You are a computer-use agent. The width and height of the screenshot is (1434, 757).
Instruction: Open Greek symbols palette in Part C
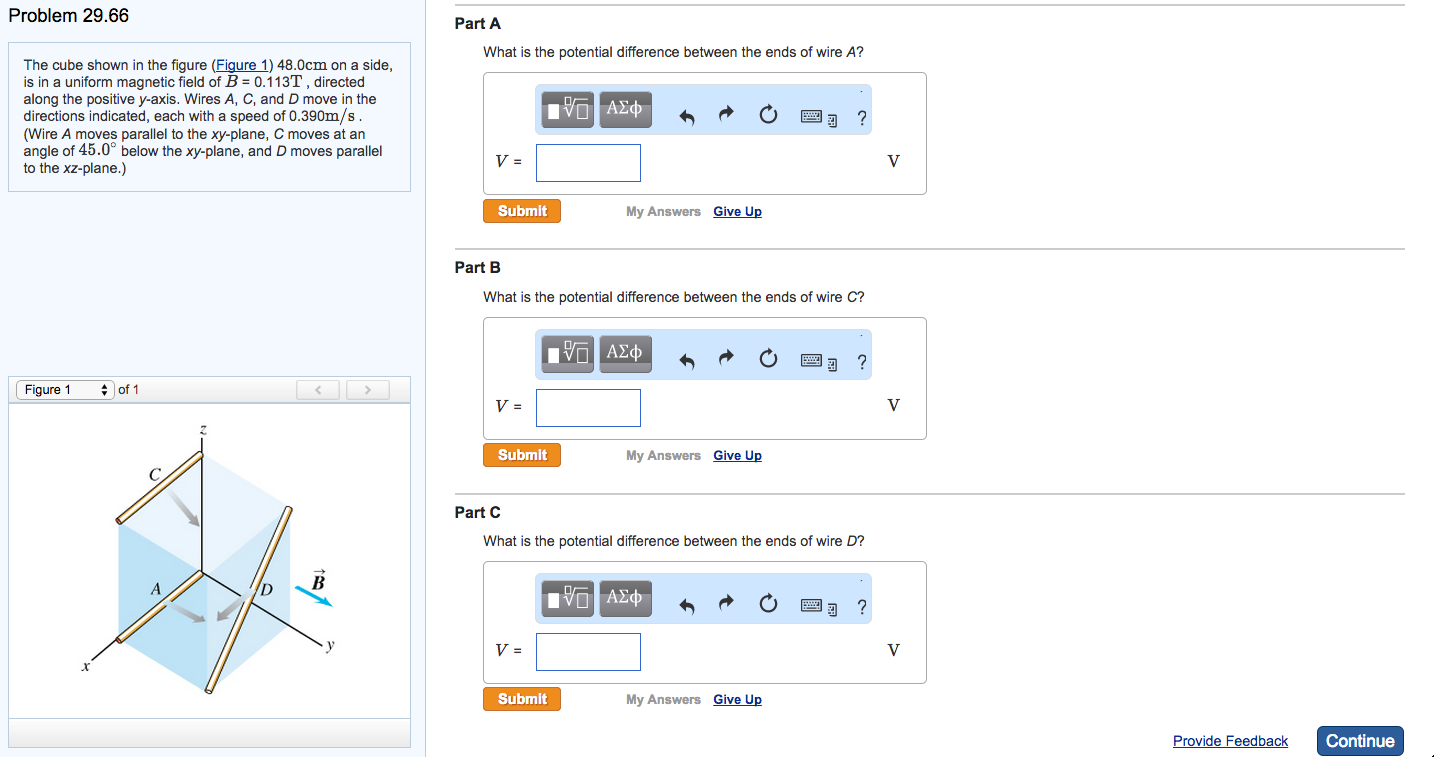click(625, 598)
